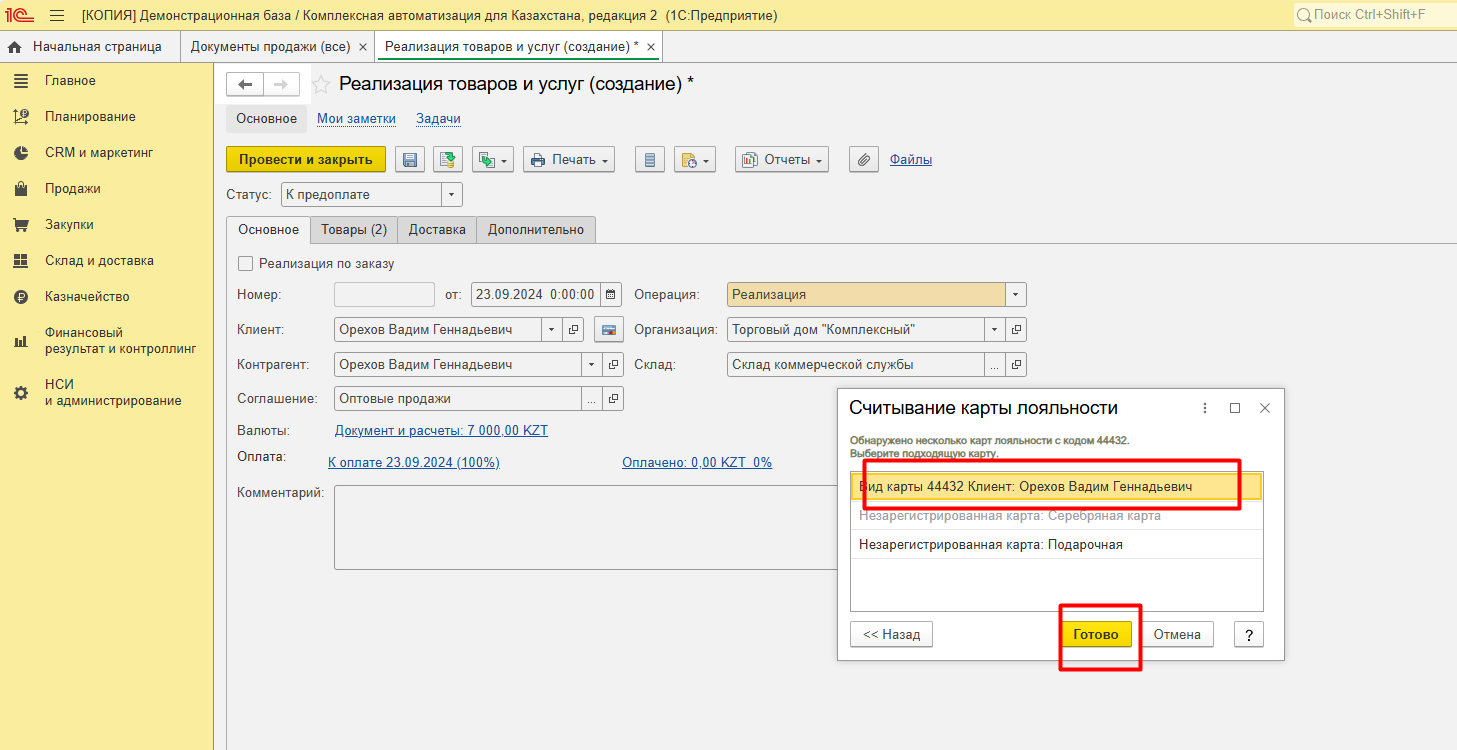
Task: Open the Отчеты reports dropdown
Action: point(782,160)
